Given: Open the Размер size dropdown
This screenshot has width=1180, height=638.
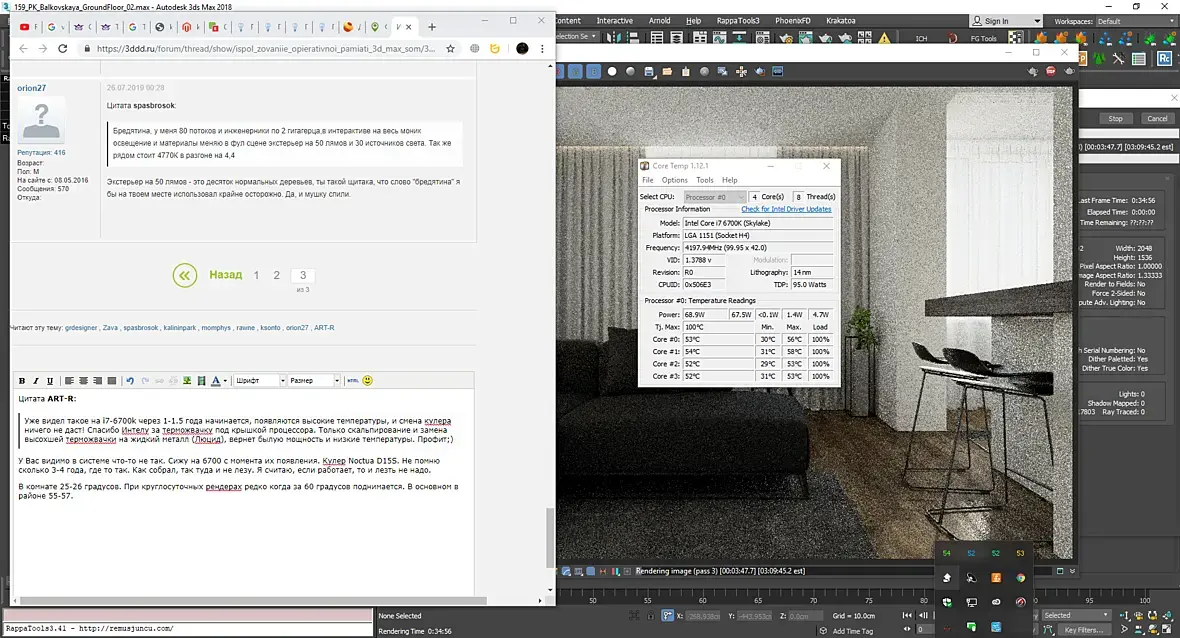Looking at the screenshot, I should (314, 381).
